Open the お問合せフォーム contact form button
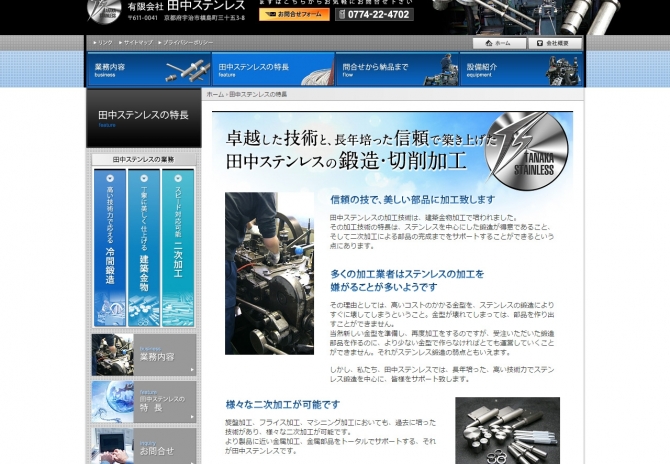Screen dimensions: 670x464 pos(294,15)
